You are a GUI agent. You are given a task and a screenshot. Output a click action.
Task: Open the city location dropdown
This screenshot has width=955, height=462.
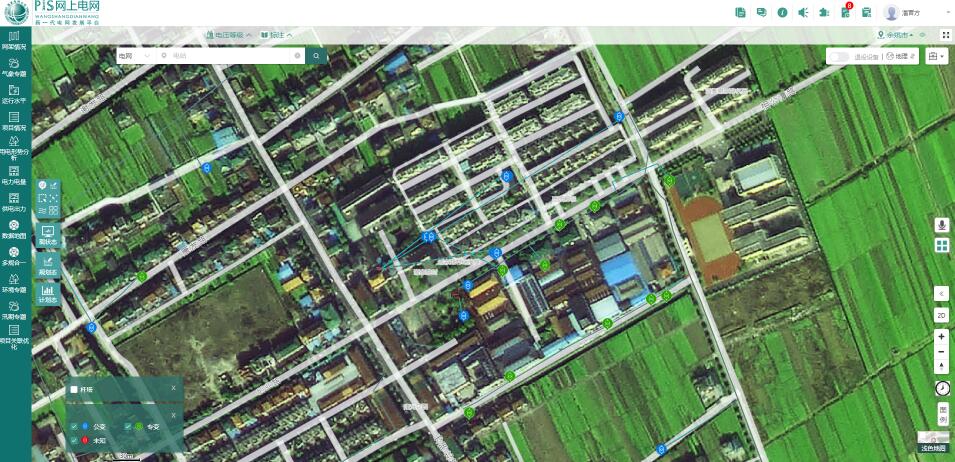pyautogui.click(x=896, y=35)
